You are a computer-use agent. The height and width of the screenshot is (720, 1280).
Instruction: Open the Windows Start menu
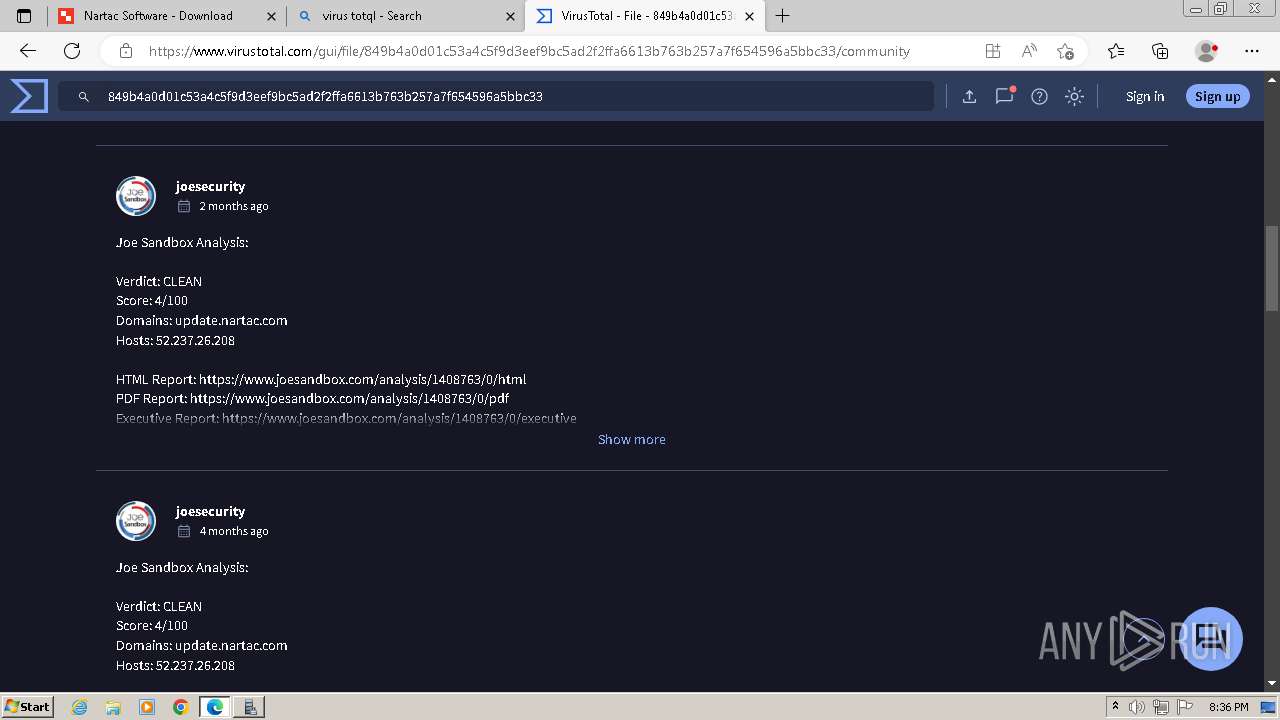pos(27,706)
